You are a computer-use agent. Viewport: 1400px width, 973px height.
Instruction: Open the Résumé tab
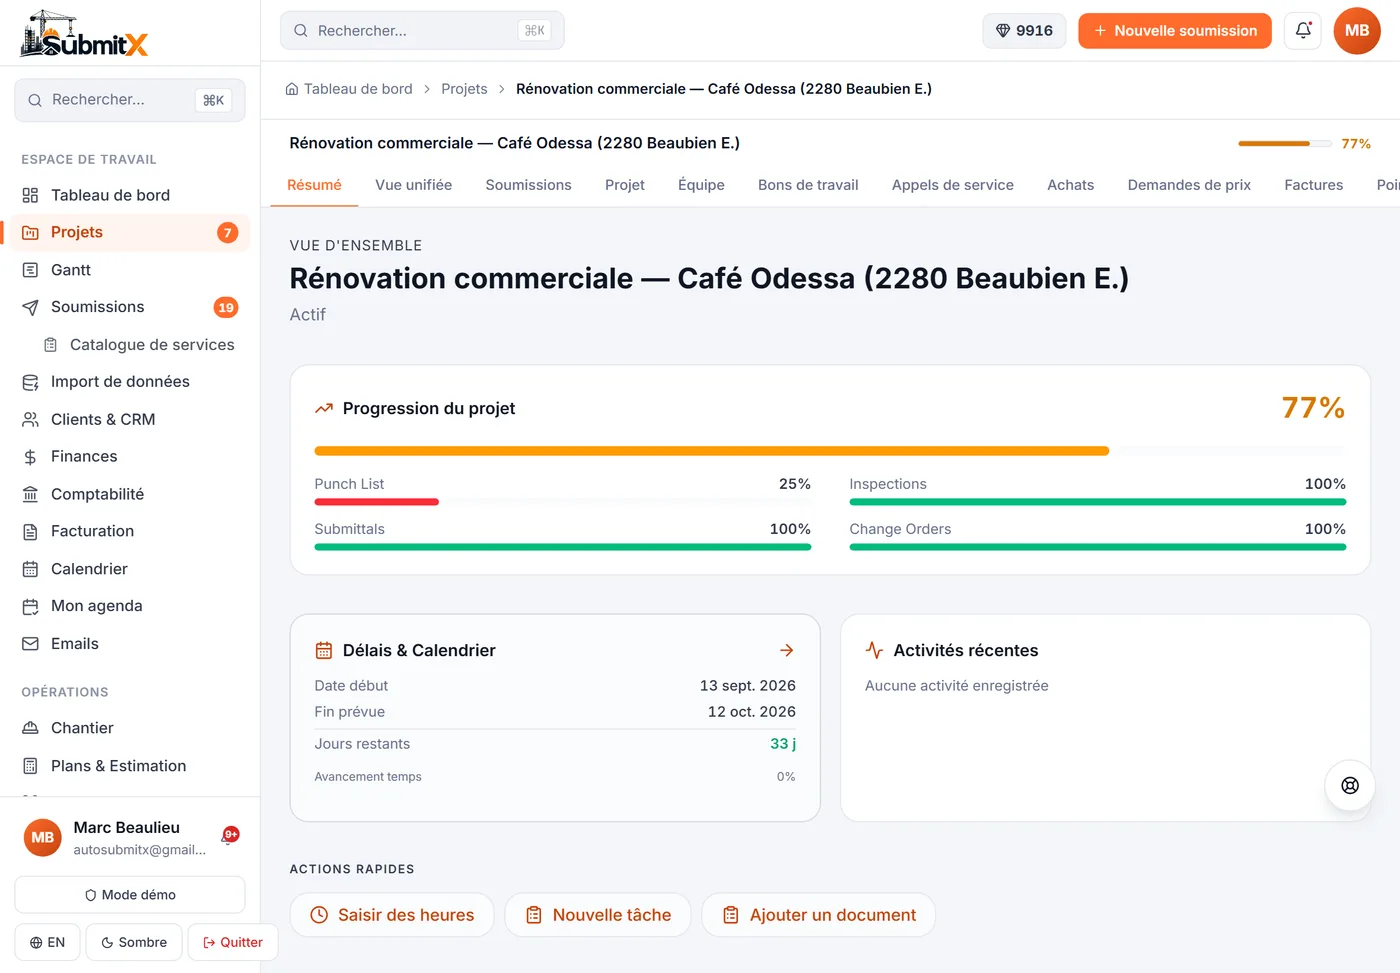314,185
